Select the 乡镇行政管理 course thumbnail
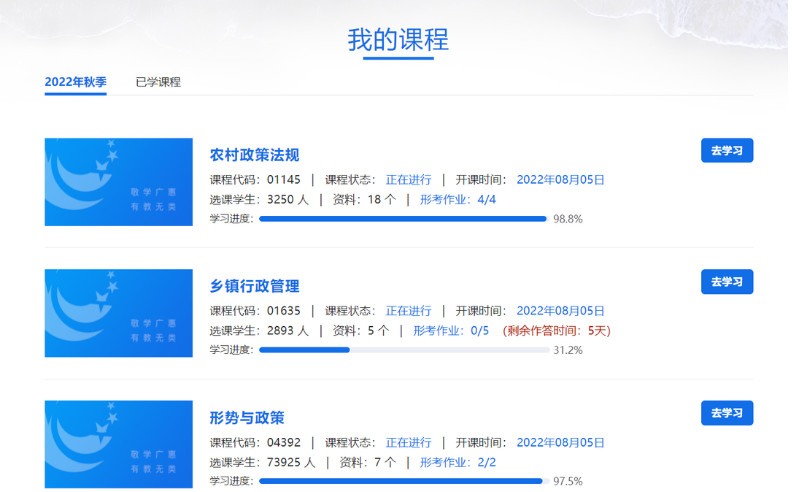Image resolution: width=792 pixels, height=492 pixels. tap(119, 313)
